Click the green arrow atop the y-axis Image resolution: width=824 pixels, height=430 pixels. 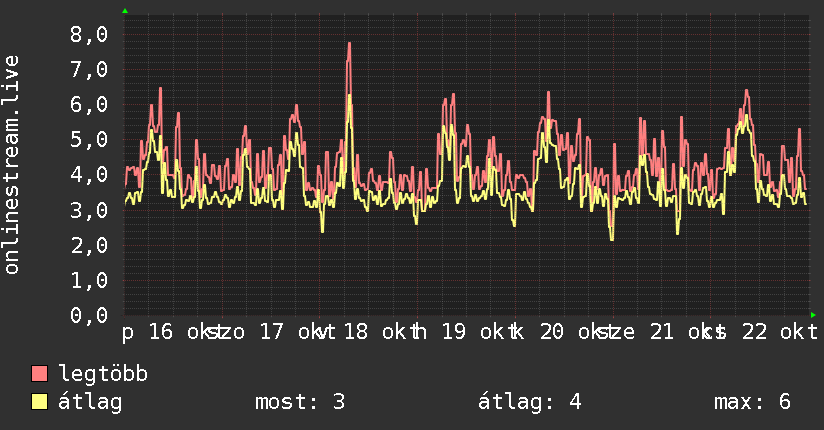coord(125,11)
